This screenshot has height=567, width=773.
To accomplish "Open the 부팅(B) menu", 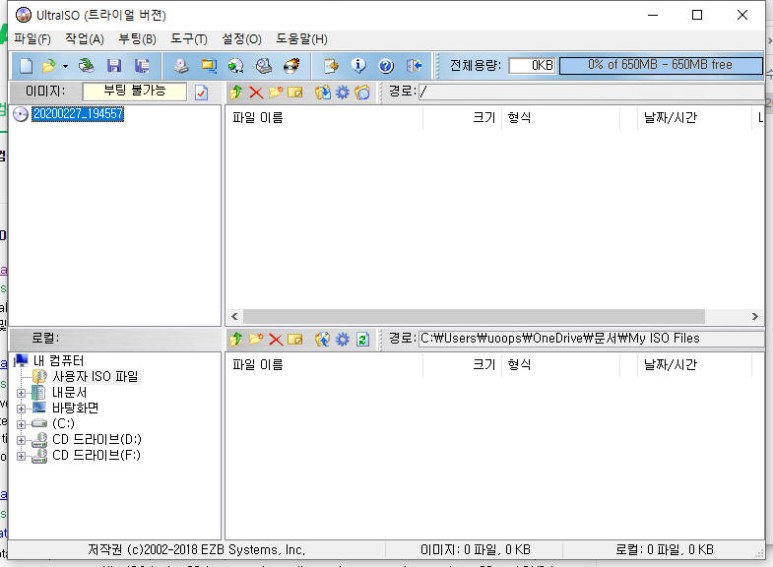I will point(138,39).
